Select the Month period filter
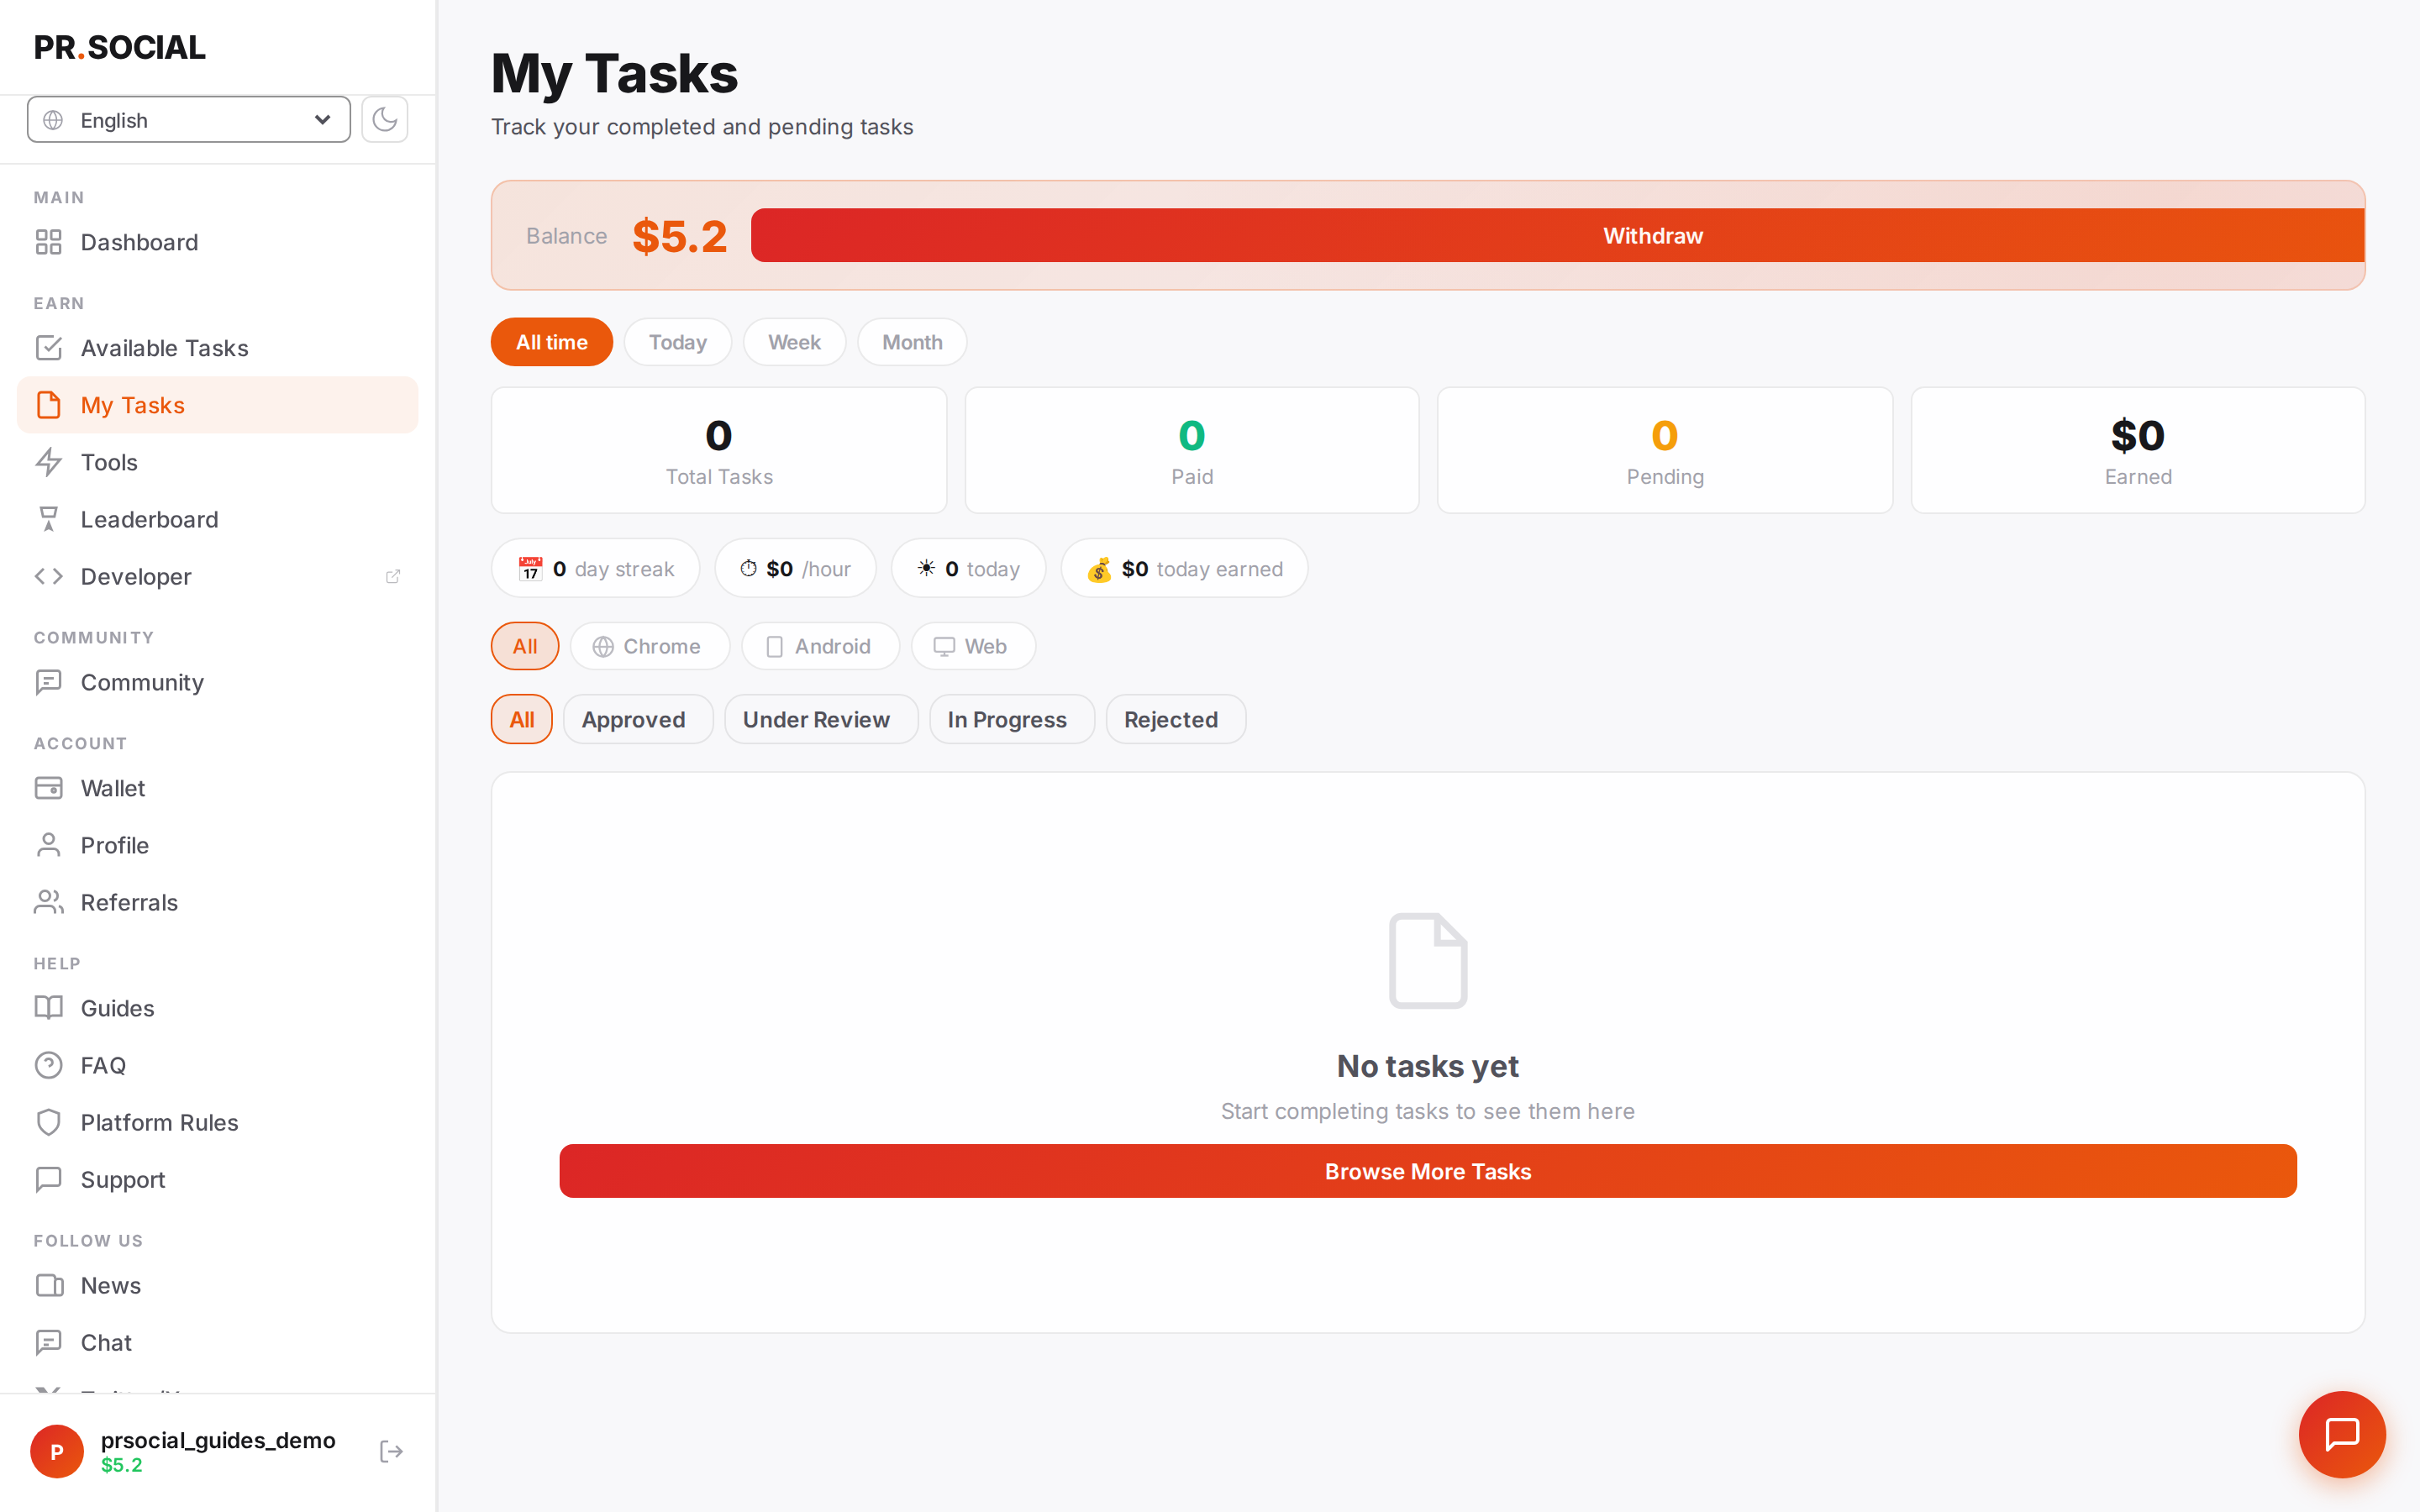 click(x=912, y=342)
